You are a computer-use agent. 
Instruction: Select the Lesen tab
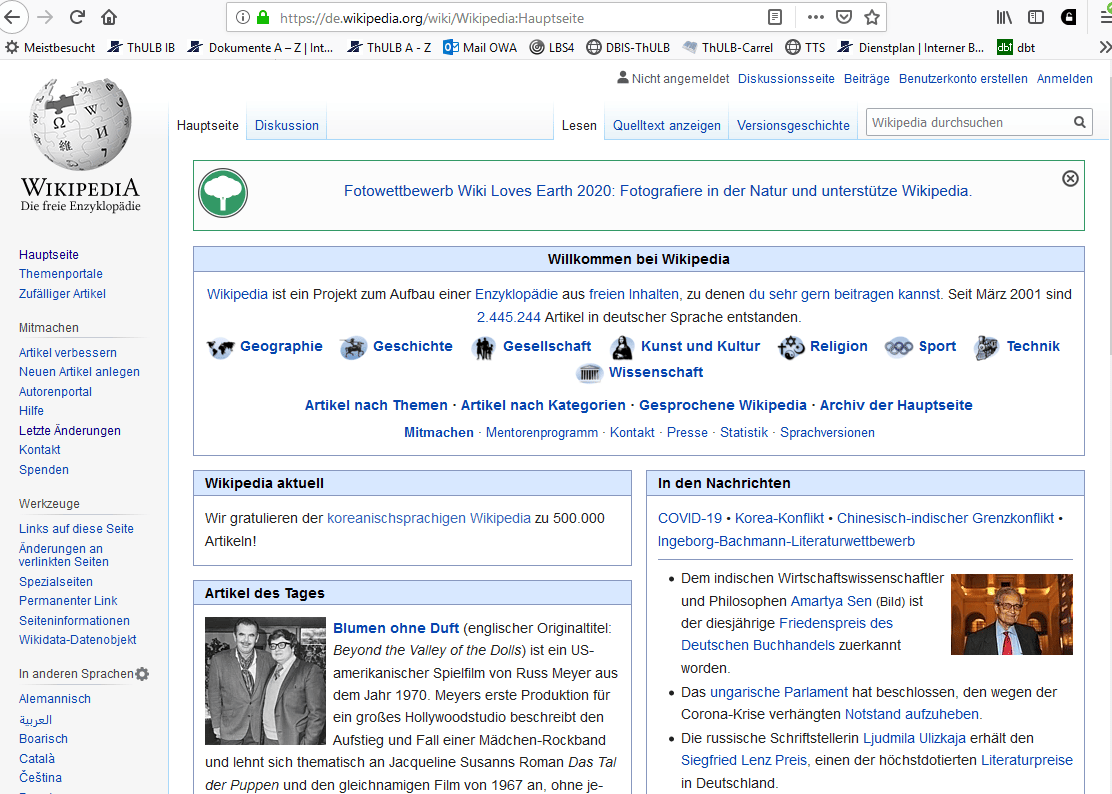[579, 125]
